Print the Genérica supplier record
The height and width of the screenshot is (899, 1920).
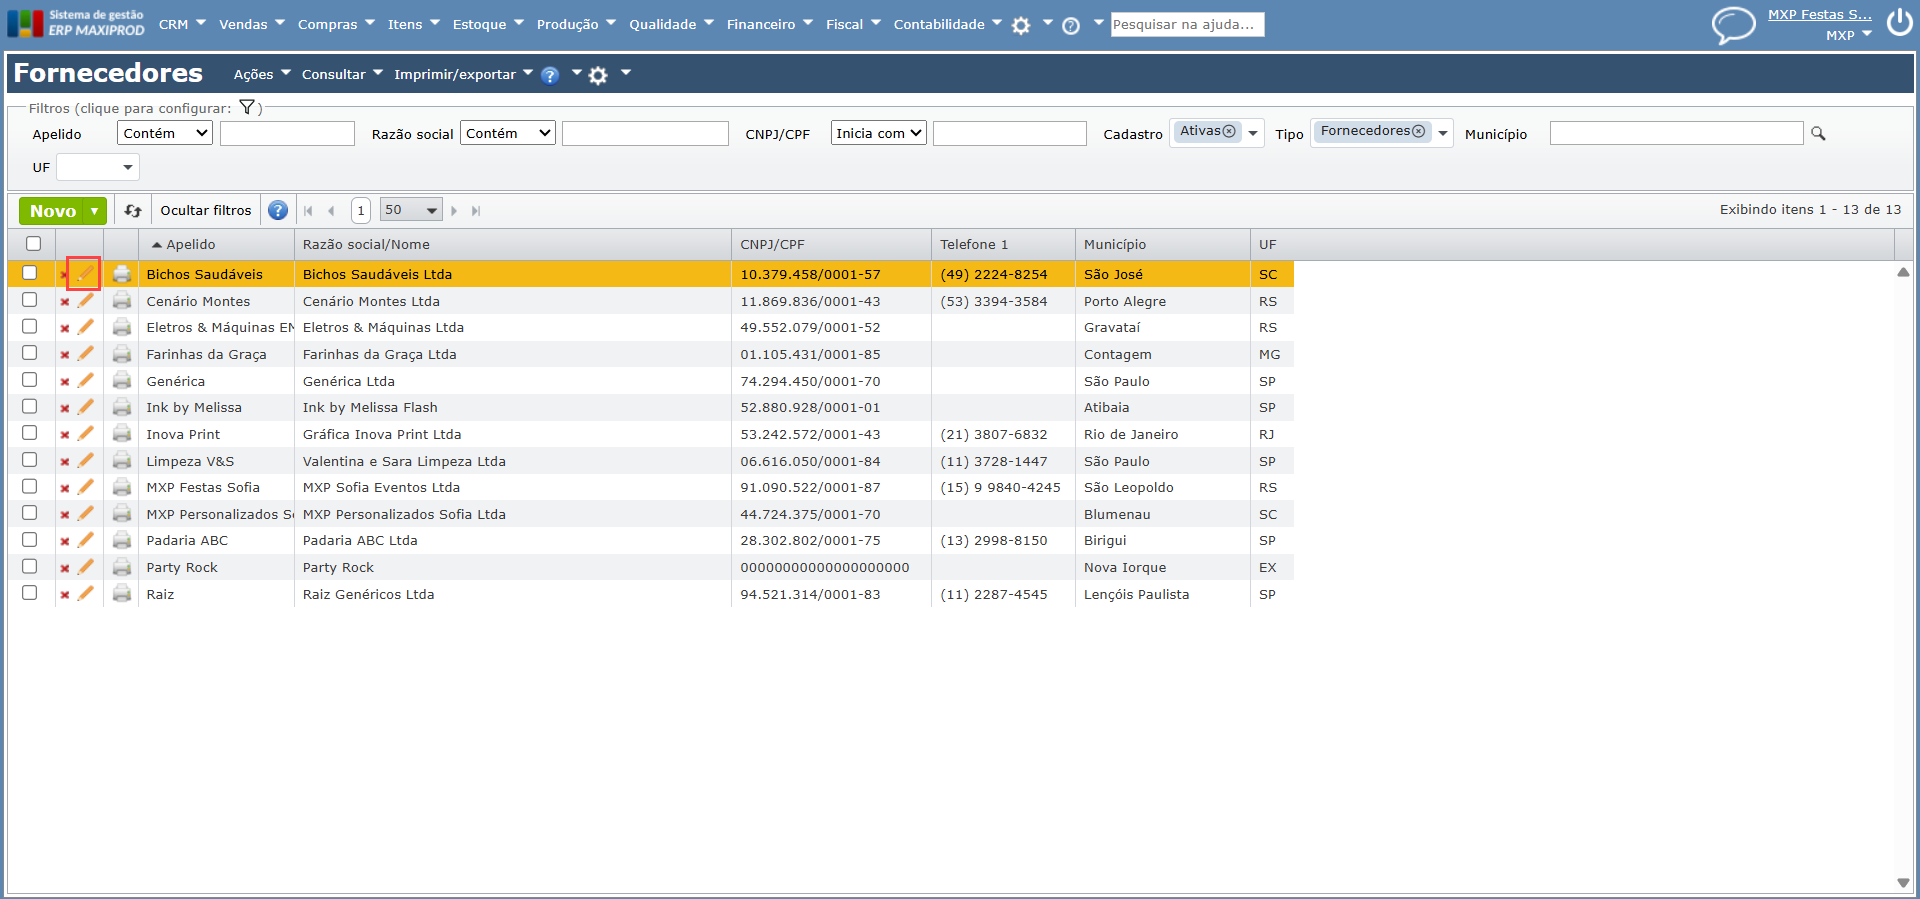coord(122,381)
